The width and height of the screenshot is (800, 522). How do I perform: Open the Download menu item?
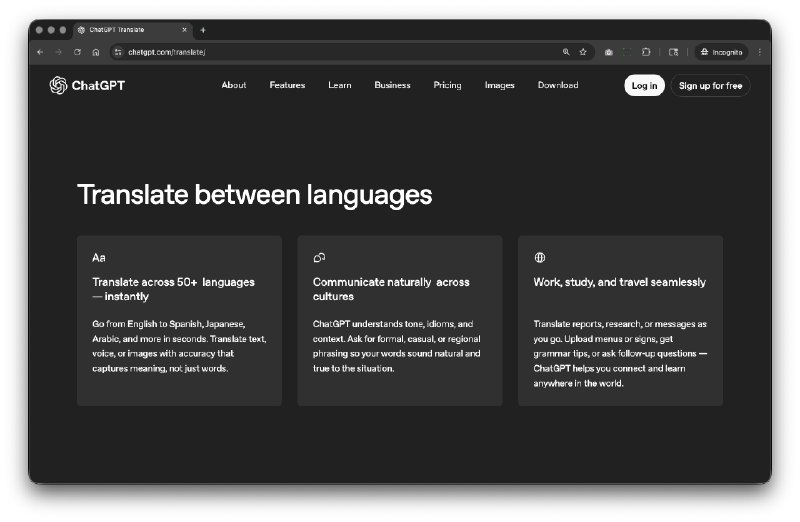558,85
